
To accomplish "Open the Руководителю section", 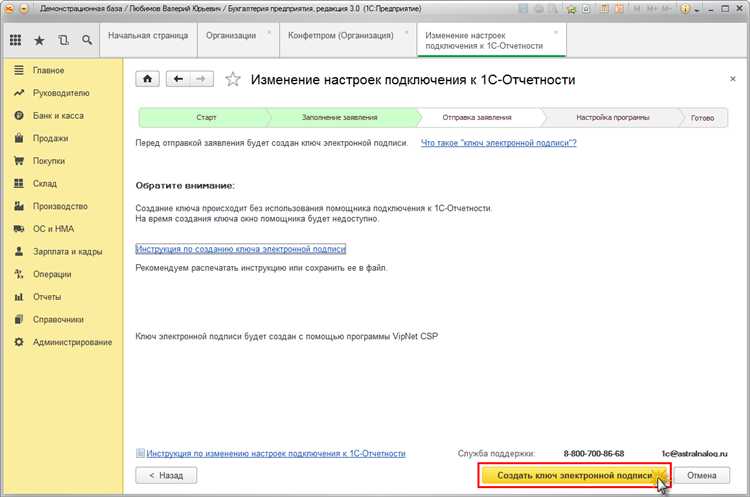I will 61,93.
